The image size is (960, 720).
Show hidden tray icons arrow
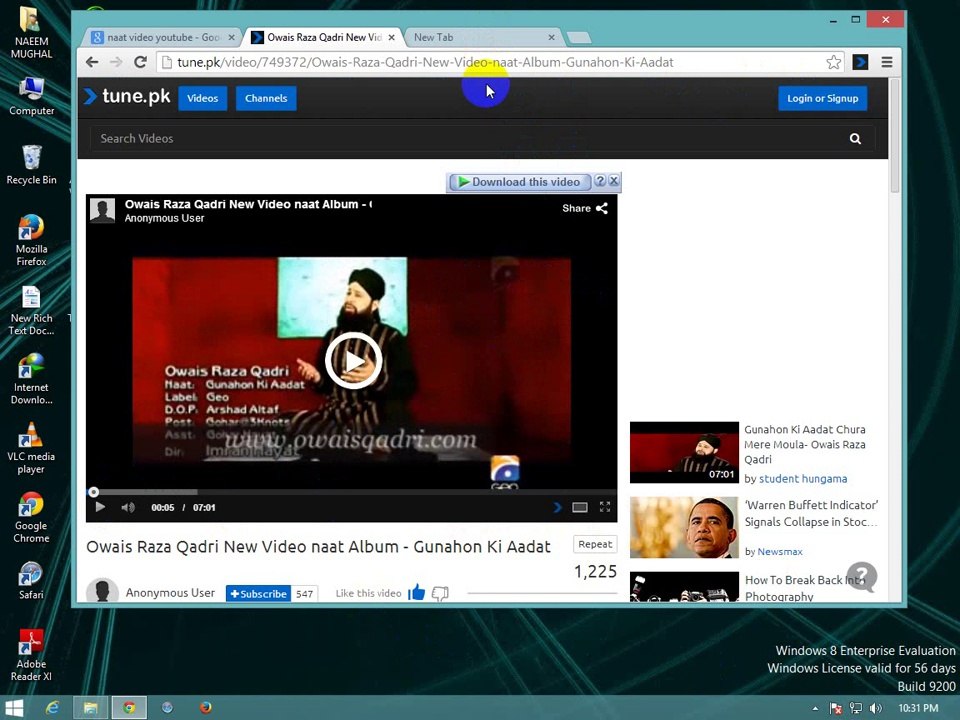[x=815, y=708]
